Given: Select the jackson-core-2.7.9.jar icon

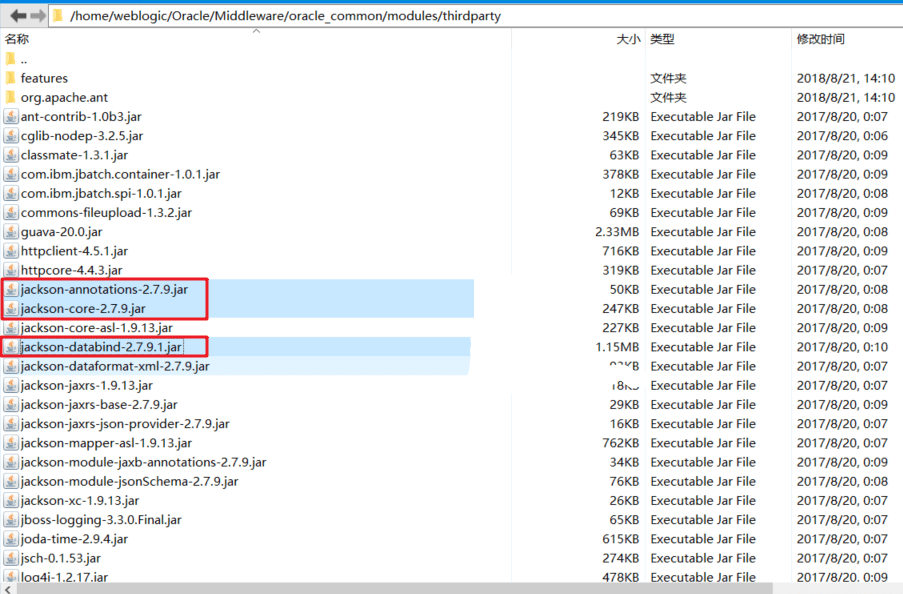Looking at the screenshot, I should tap(10, 308).
